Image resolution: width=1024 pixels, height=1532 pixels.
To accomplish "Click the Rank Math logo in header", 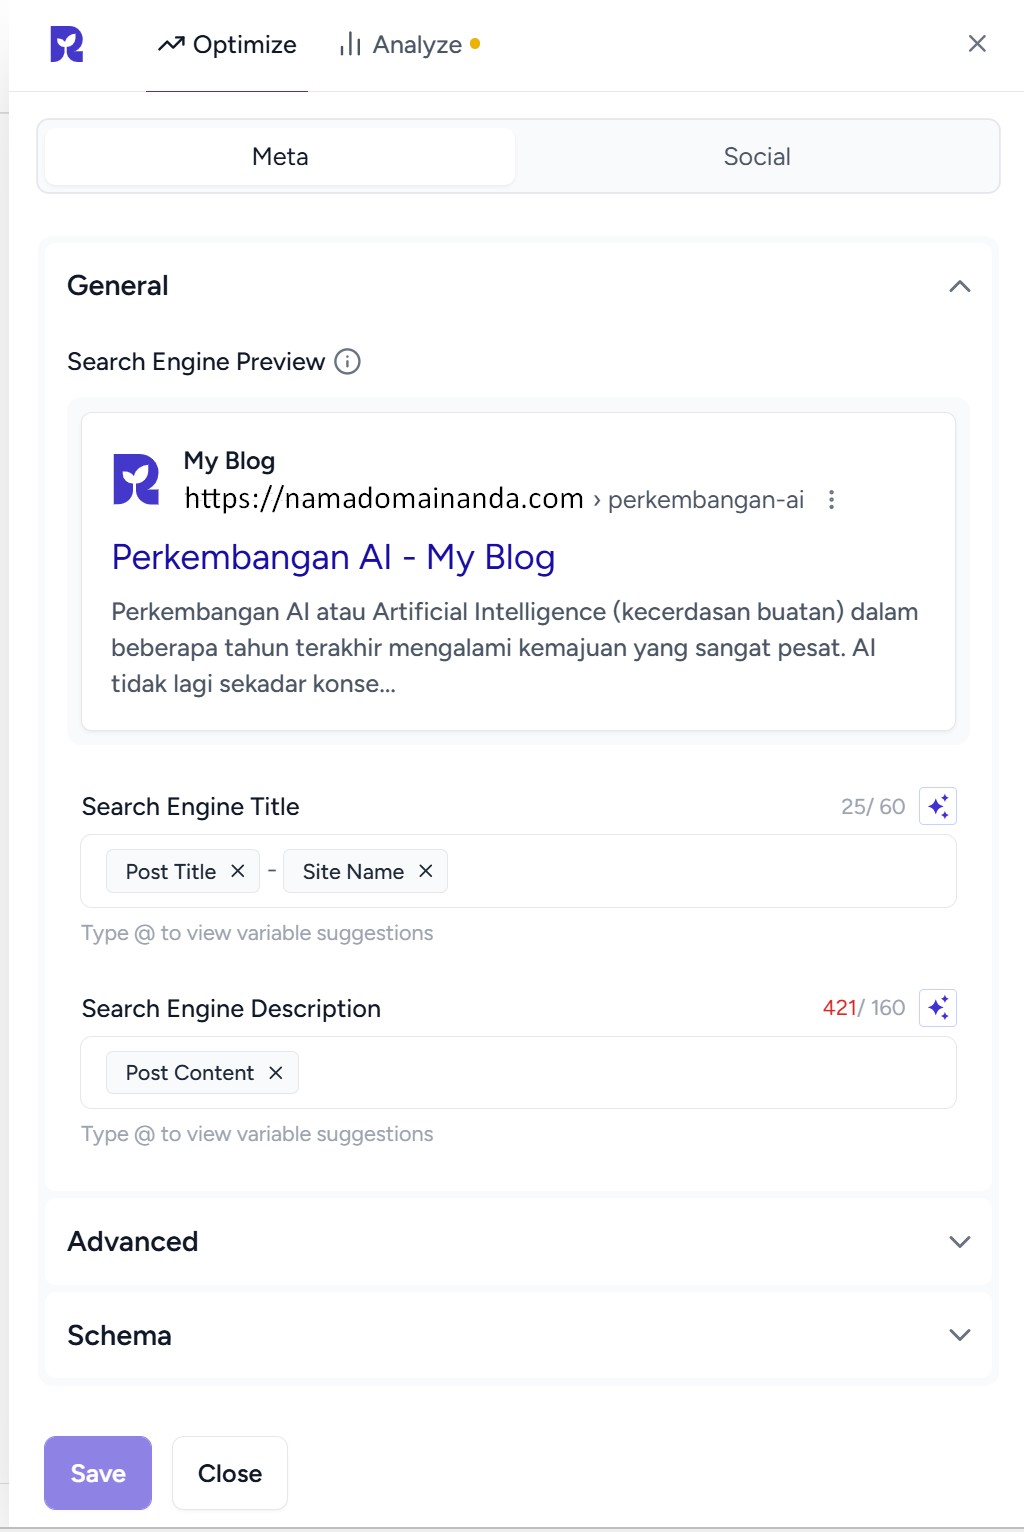I will (67, 45).
